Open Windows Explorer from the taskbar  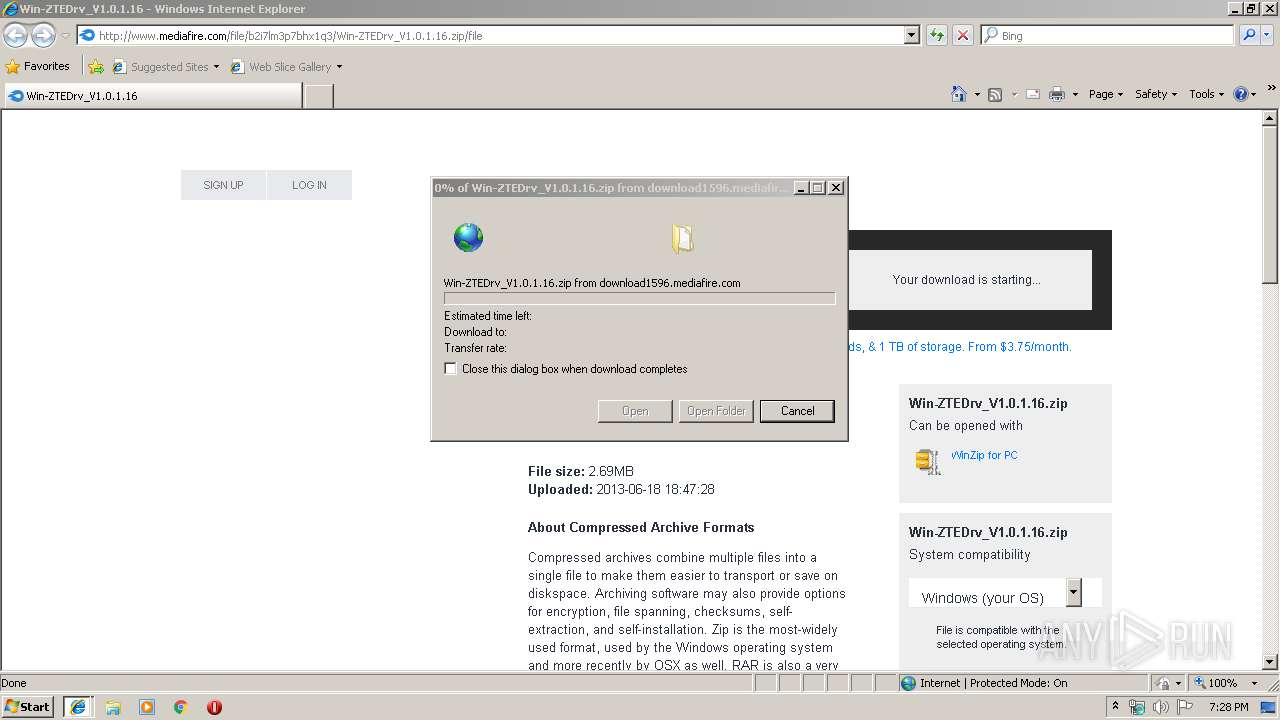tap(113, 707)
